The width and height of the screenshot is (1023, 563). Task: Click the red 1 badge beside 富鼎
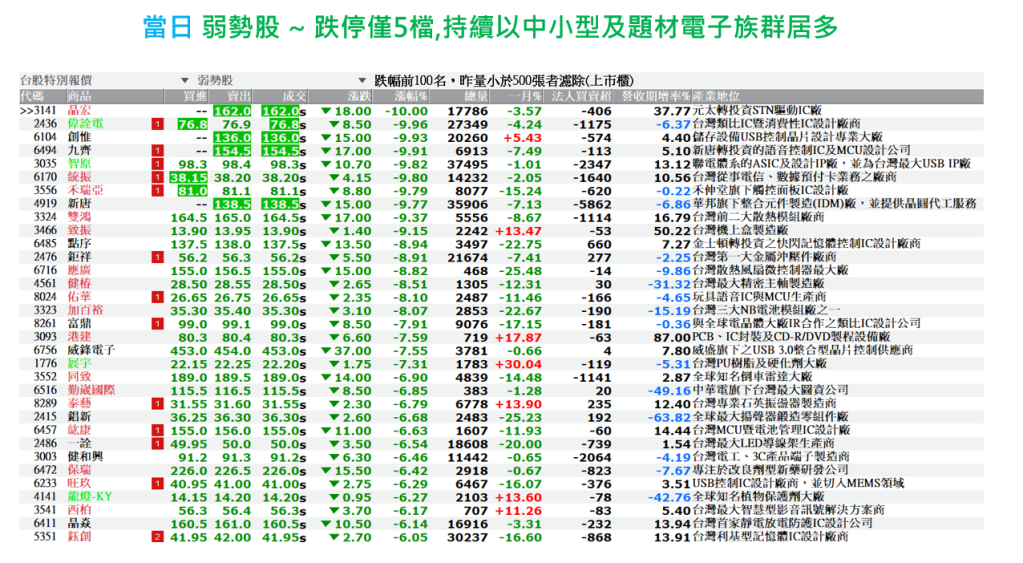156,324
